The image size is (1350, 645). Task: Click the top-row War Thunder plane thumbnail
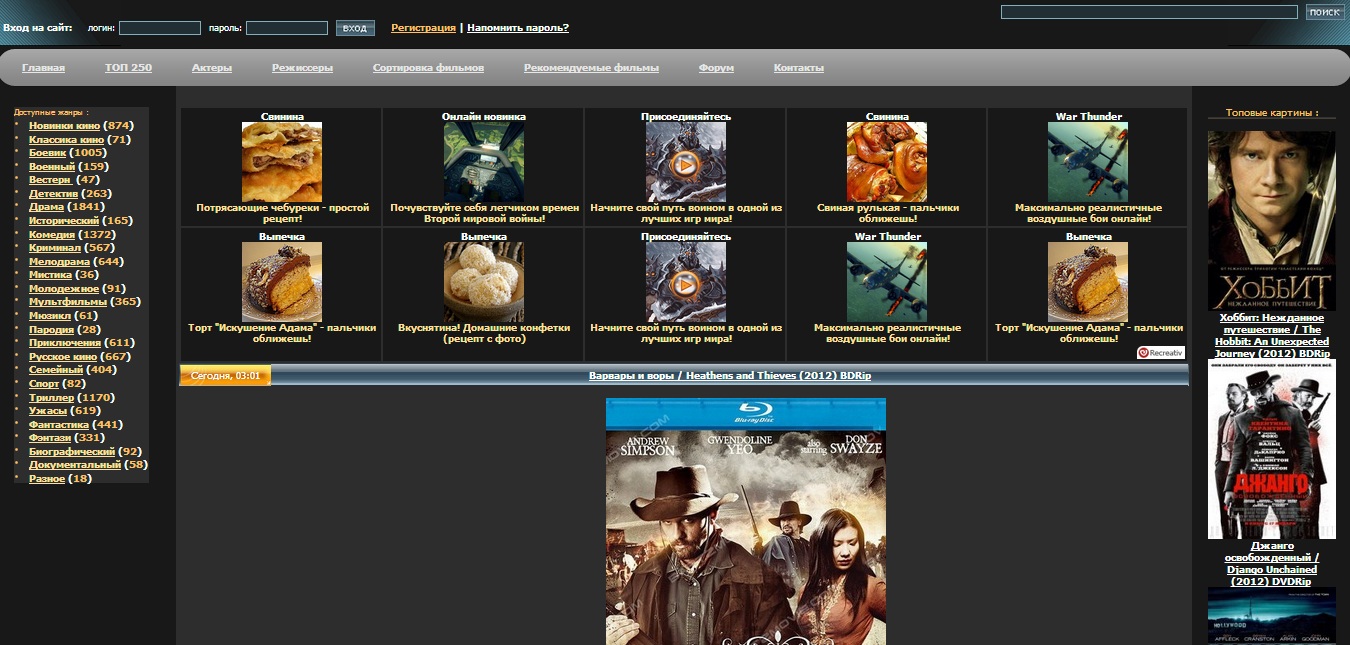click(1088, 162)
